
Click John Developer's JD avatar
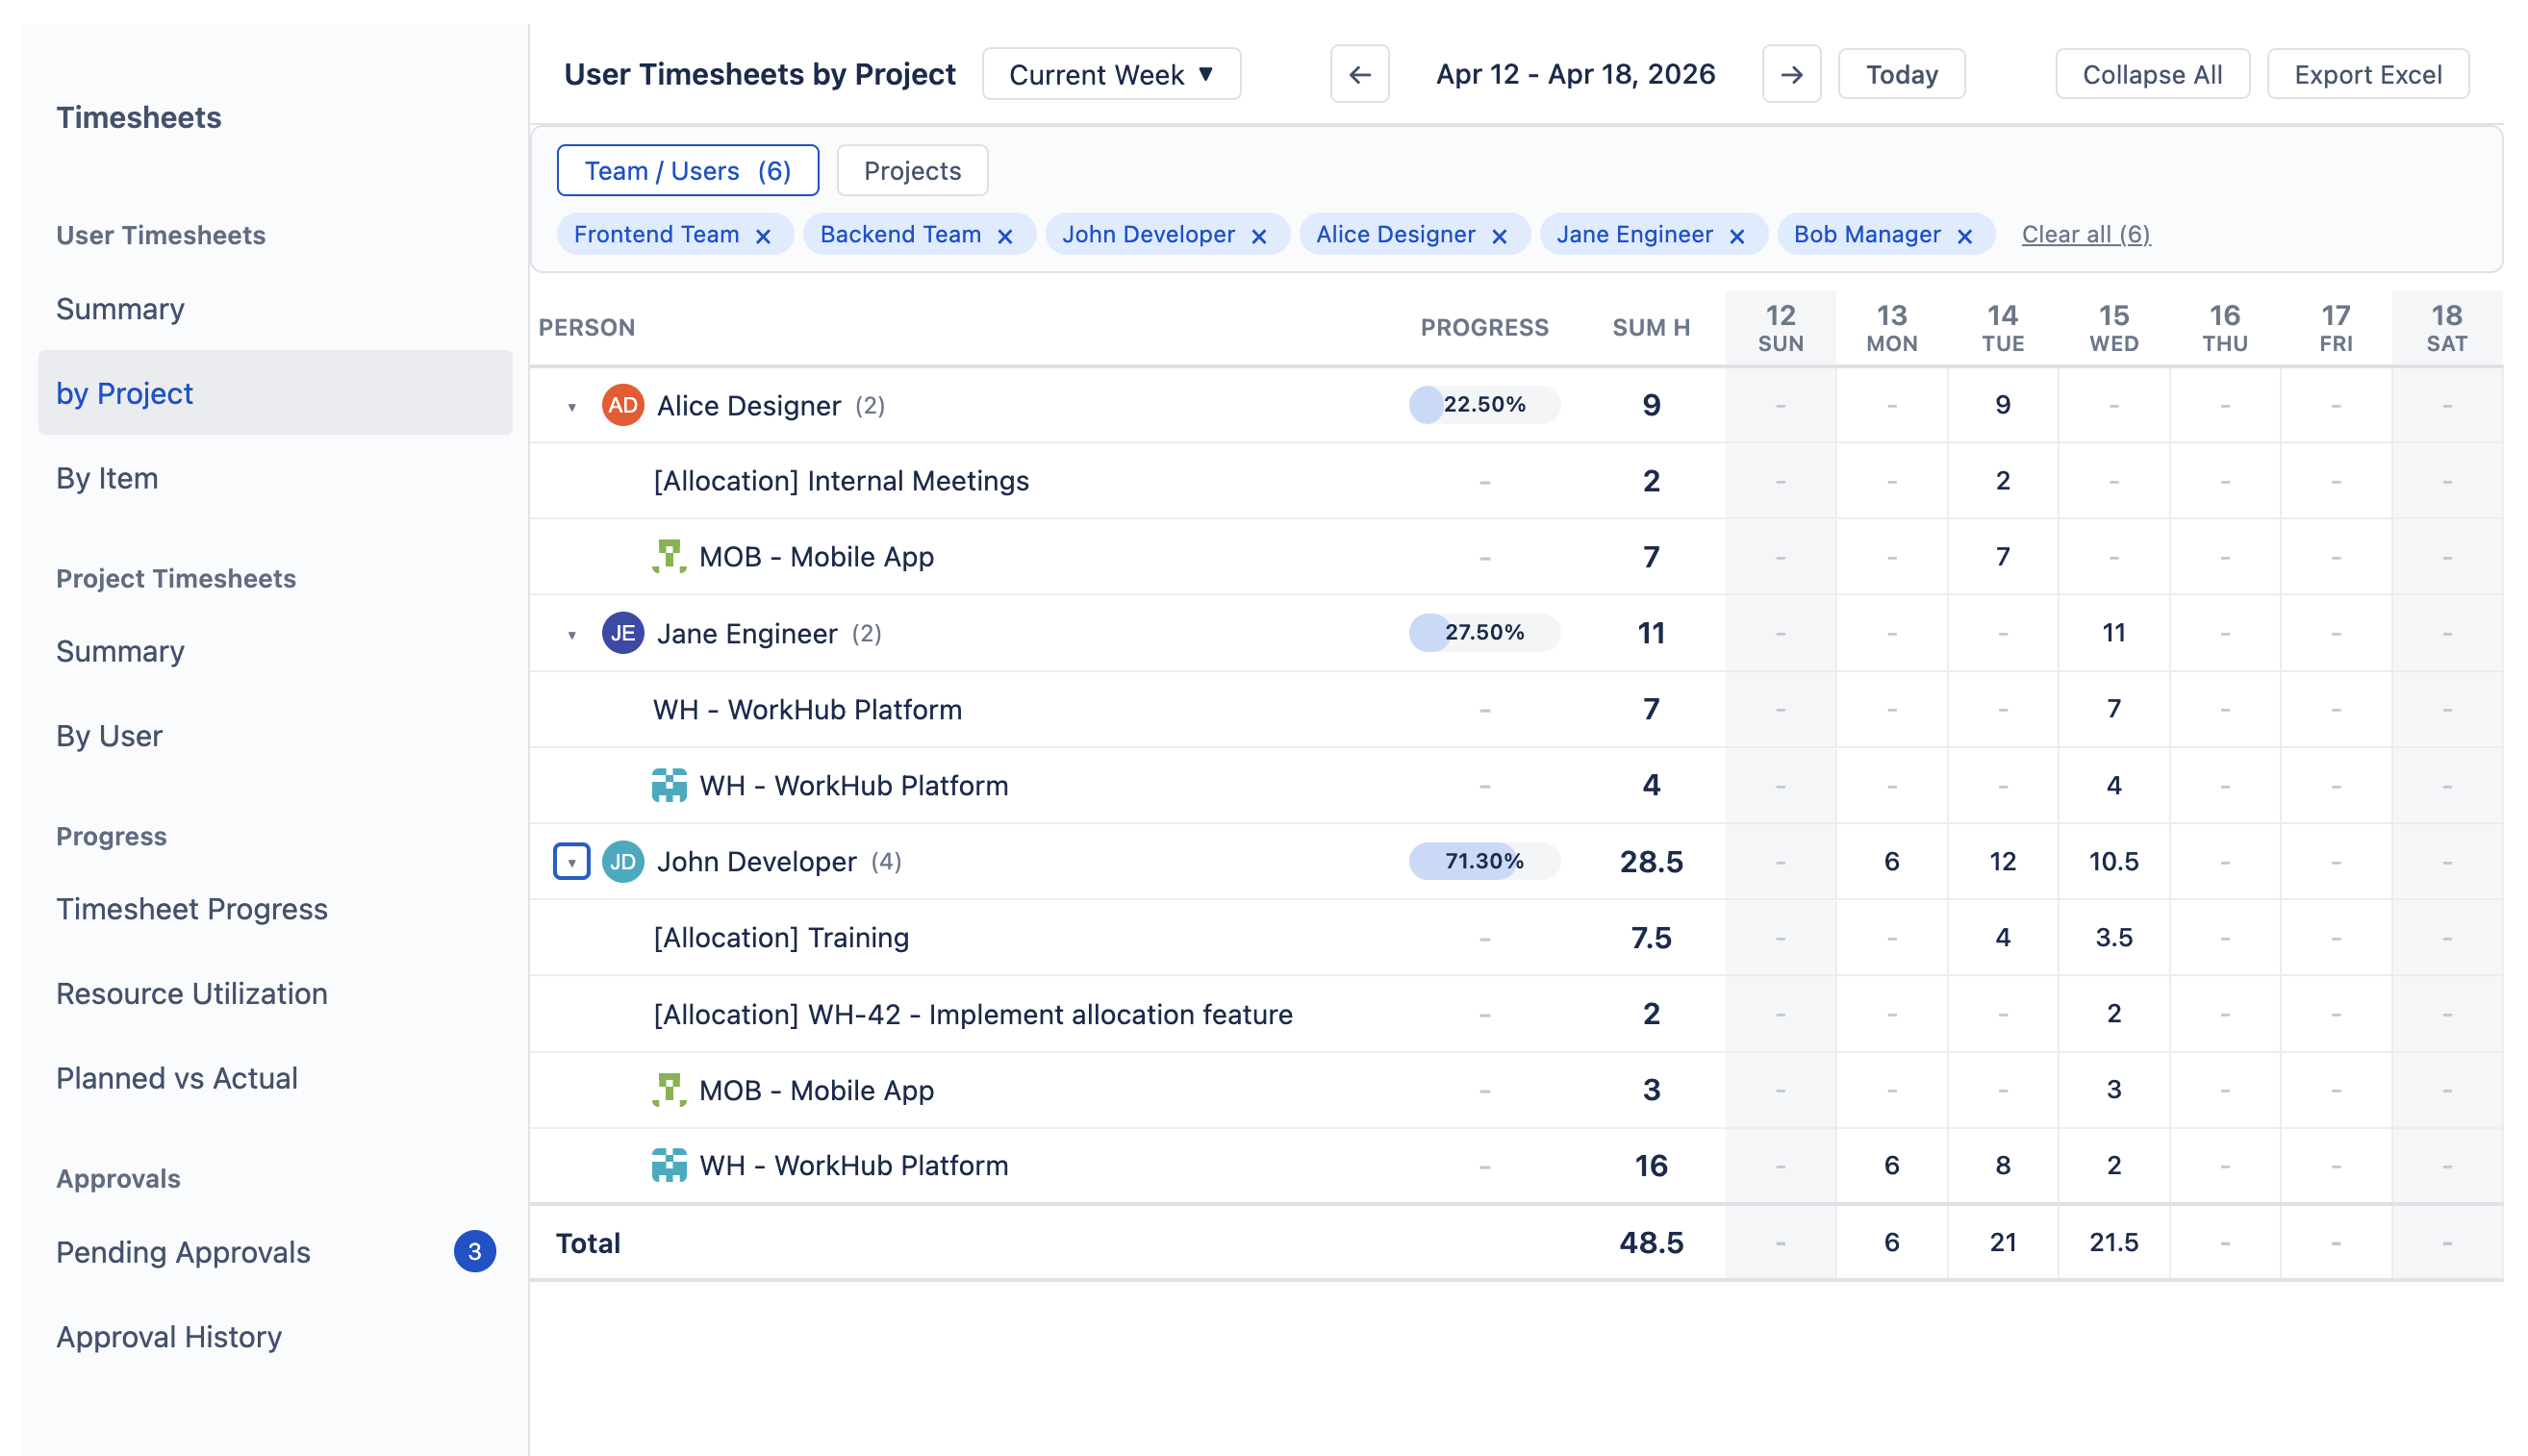point(622,861)
